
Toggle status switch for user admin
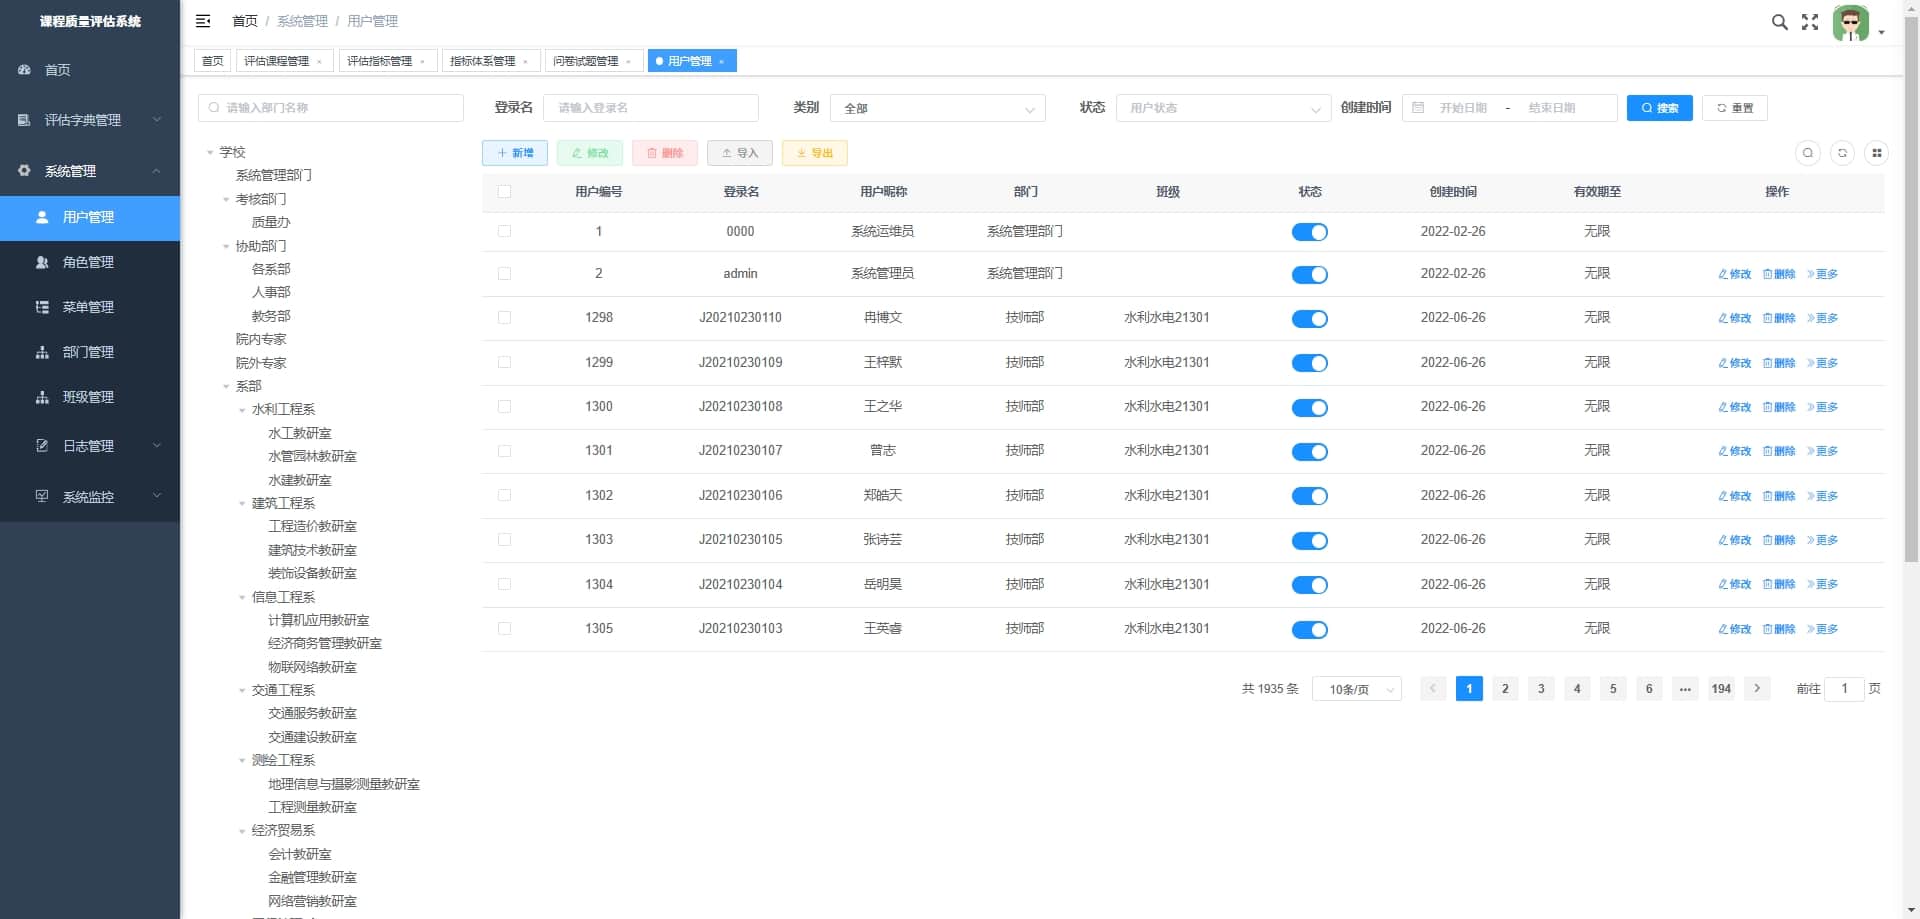[1309, 275]
